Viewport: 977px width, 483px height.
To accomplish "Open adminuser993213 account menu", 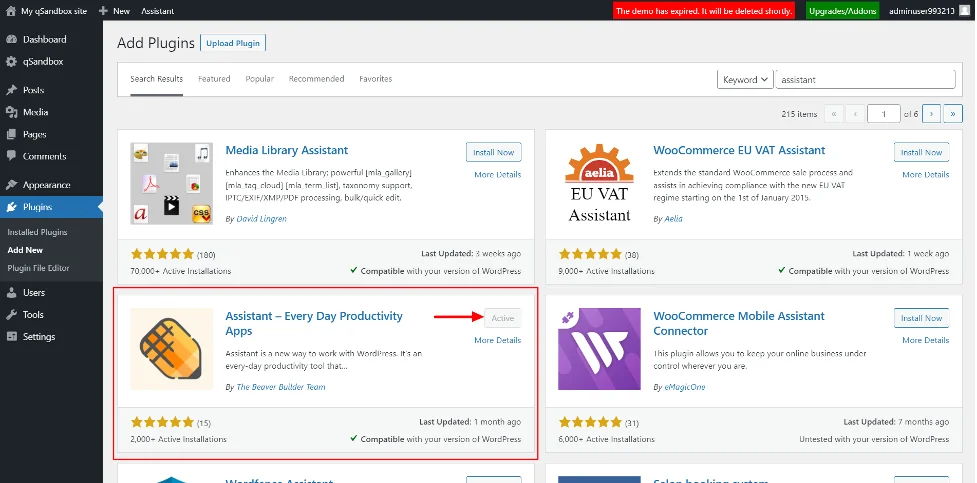I will click(x=930, y=11).
